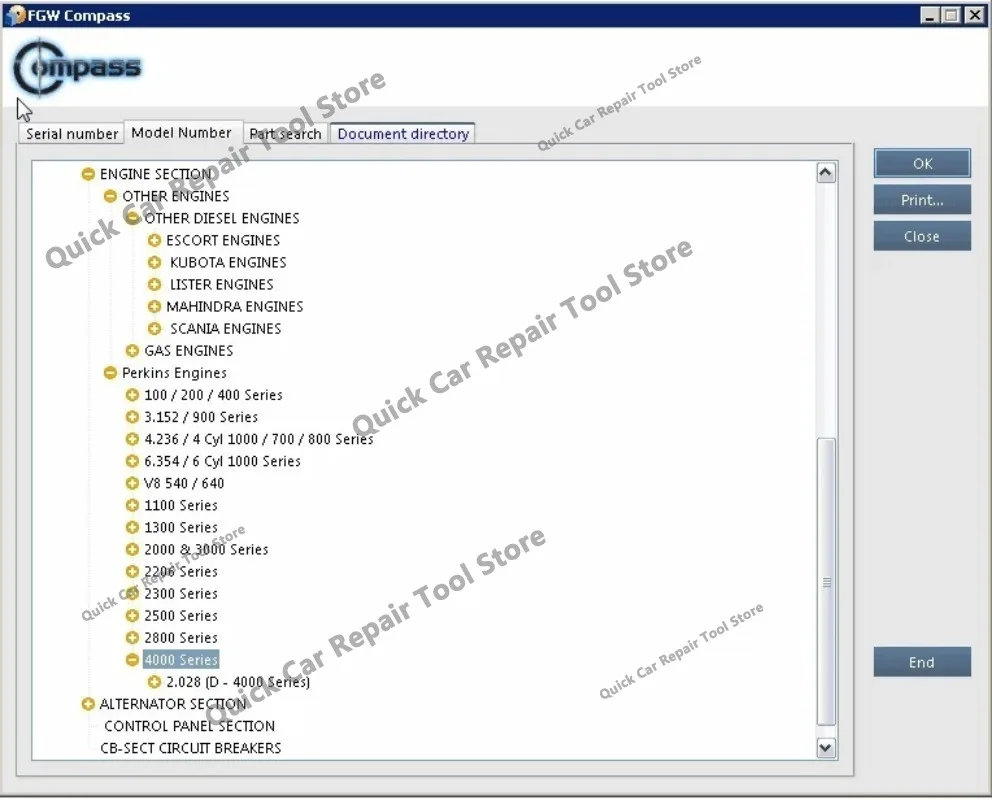Select 2.028 (D - 4000 Series) label
The image size is (992, 800).
pos(238,682)
